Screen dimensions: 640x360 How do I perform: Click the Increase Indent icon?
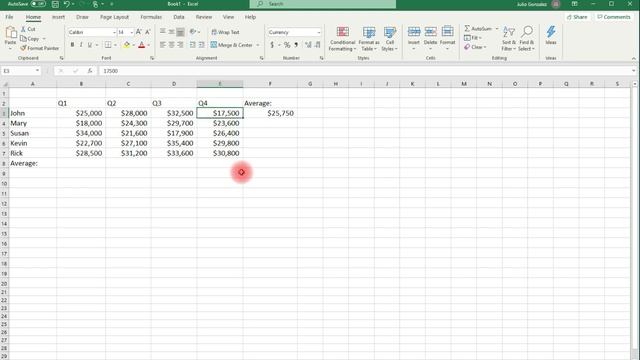tap(201, 45)
